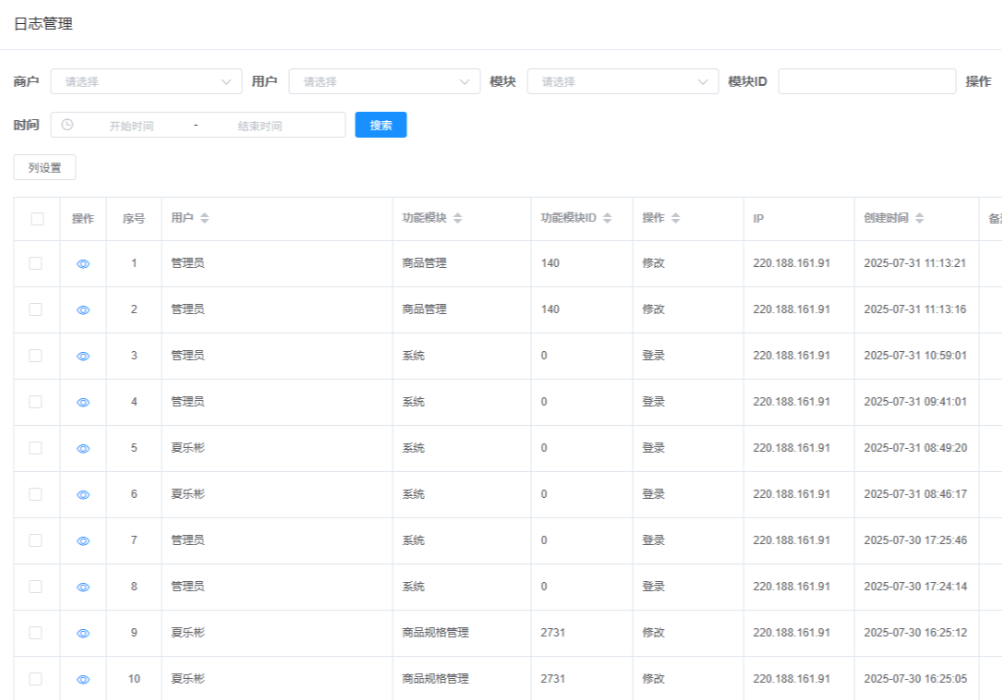View details of log entry number 3
This screenshot has height=700, width=1002.
83,356
